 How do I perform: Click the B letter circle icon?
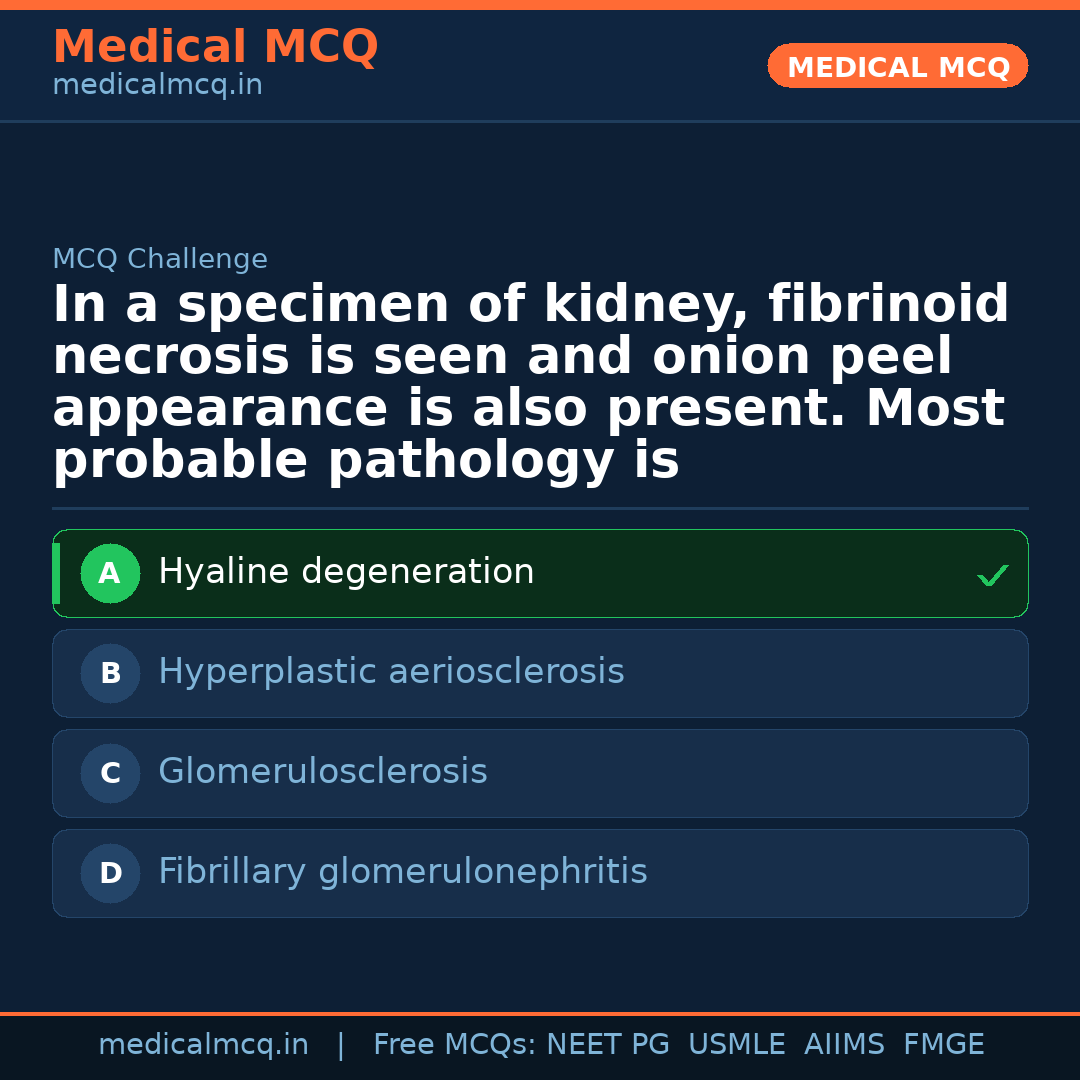click(110, 674)
